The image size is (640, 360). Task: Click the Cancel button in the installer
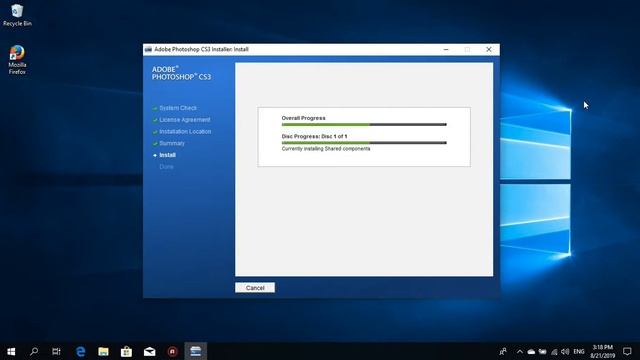255,288
